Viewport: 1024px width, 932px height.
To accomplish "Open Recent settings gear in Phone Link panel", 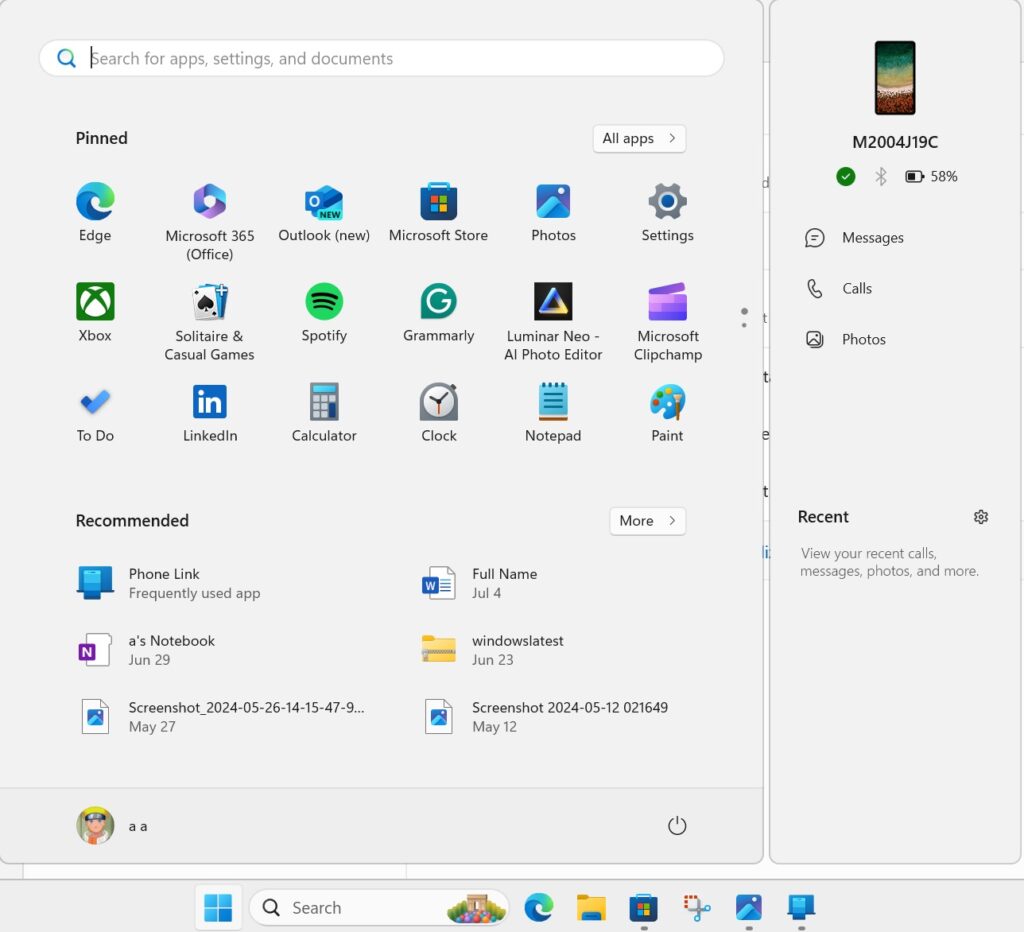I will [981, 516].
